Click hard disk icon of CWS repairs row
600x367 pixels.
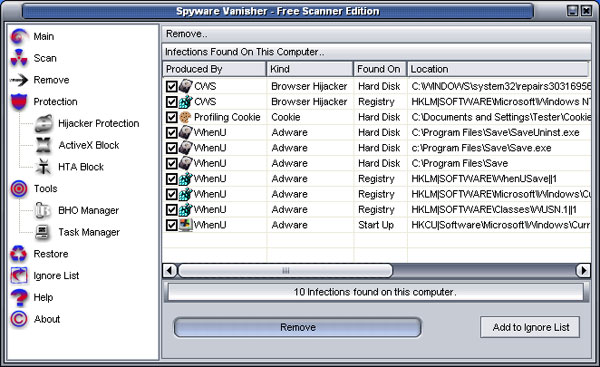pos(186,86)
